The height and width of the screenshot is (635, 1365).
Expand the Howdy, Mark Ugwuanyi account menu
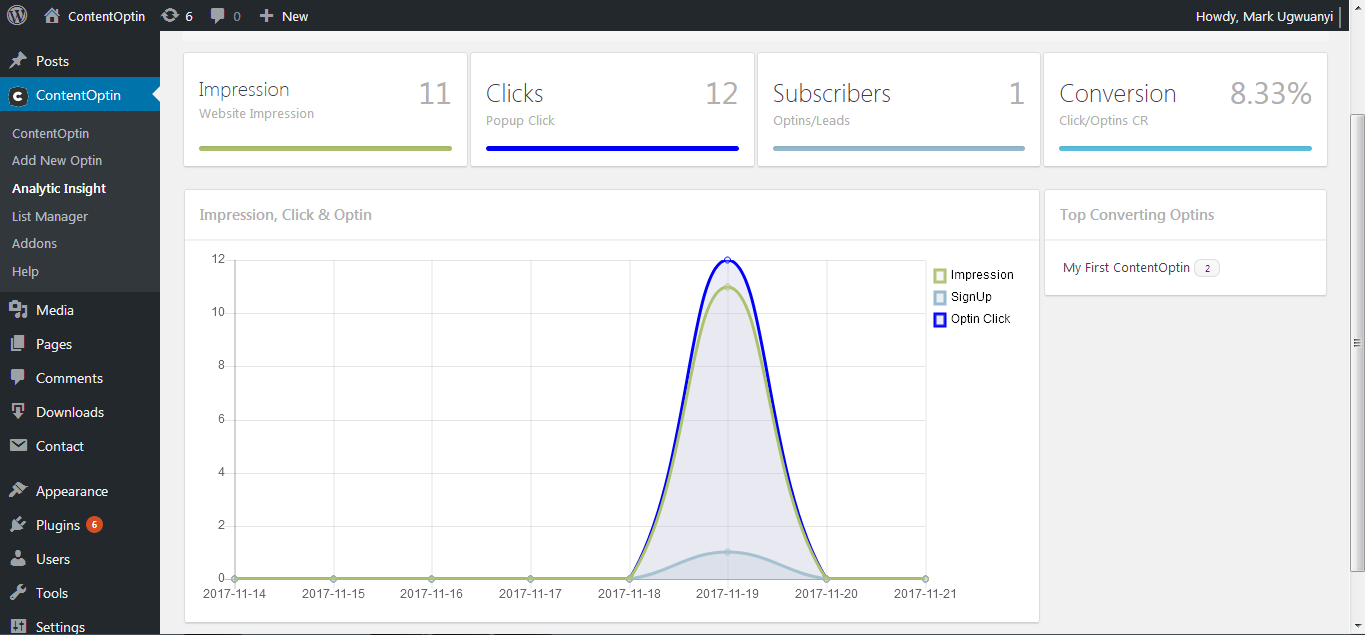(1265, 16)
